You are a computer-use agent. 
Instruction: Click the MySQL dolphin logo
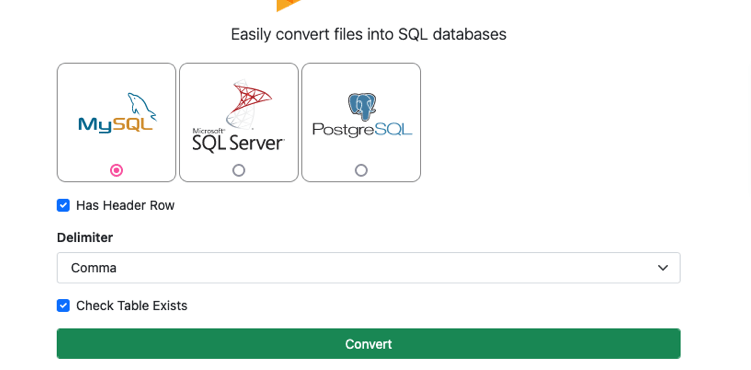(142, 106)
